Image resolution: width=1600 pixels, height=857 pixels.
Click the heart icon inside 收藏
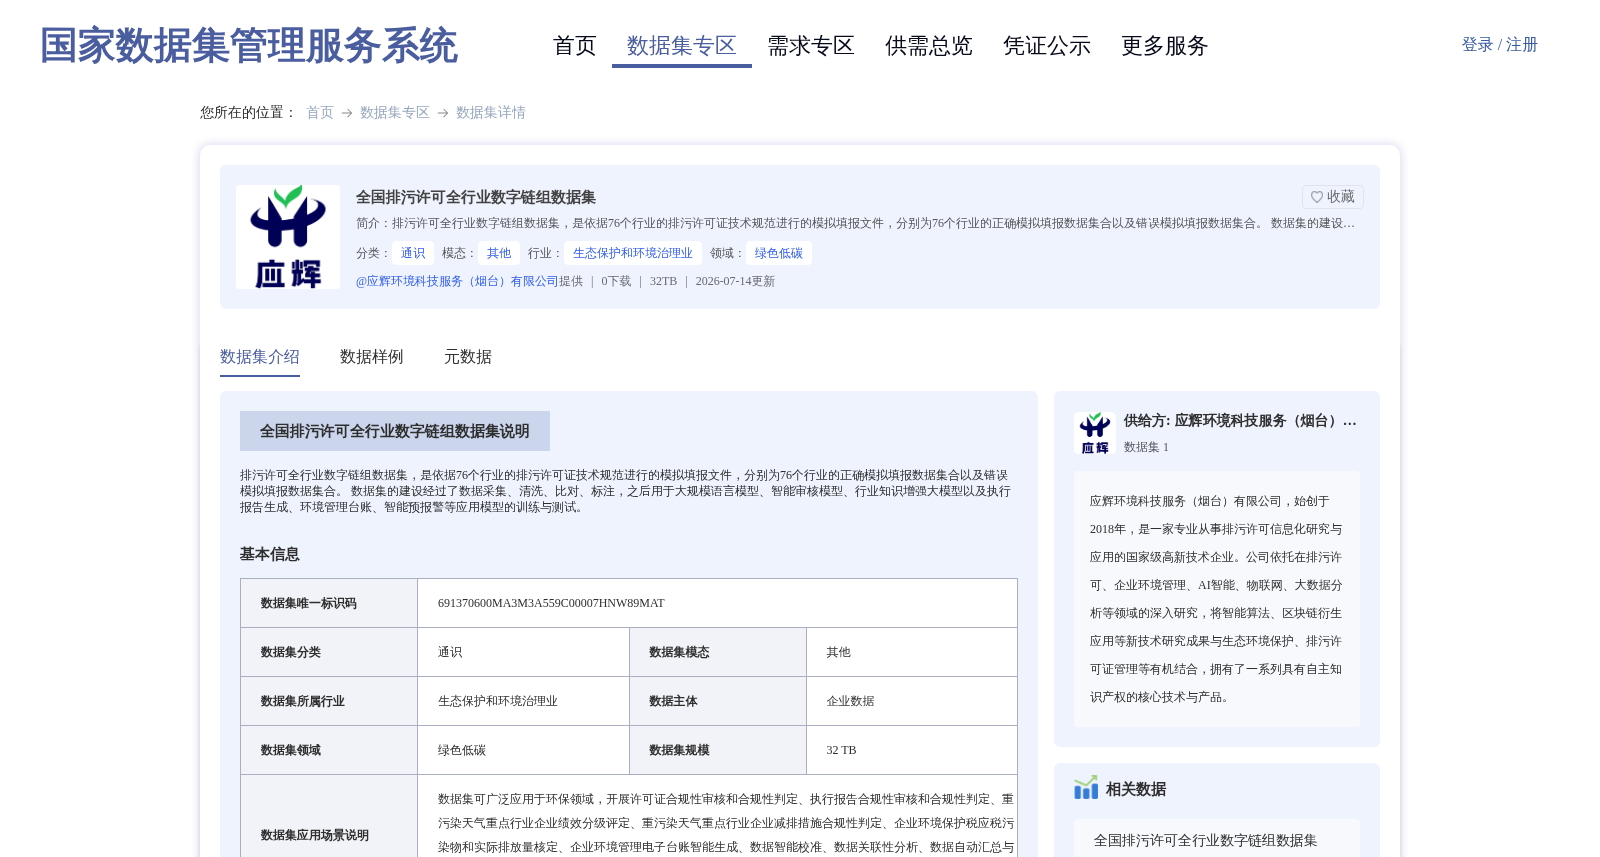click(1317, 197)
